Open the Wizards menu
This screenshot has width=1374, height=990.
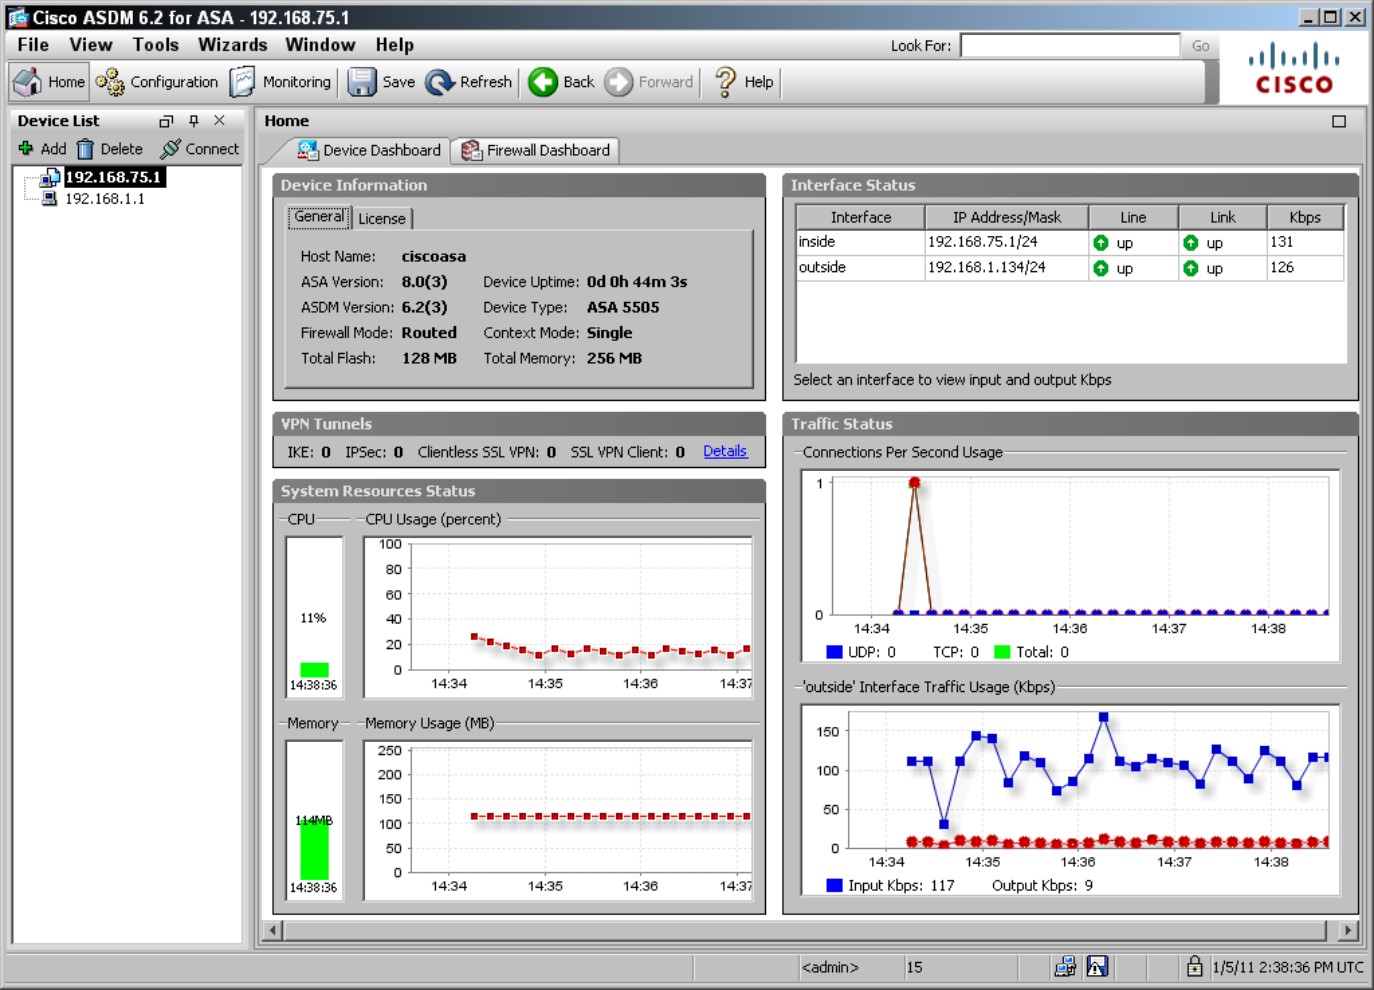tap(233, 45)
